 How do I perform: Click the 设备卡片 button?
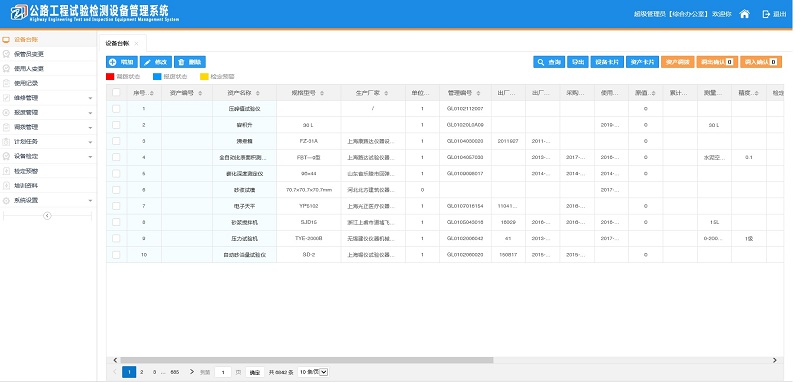(607, 62)
